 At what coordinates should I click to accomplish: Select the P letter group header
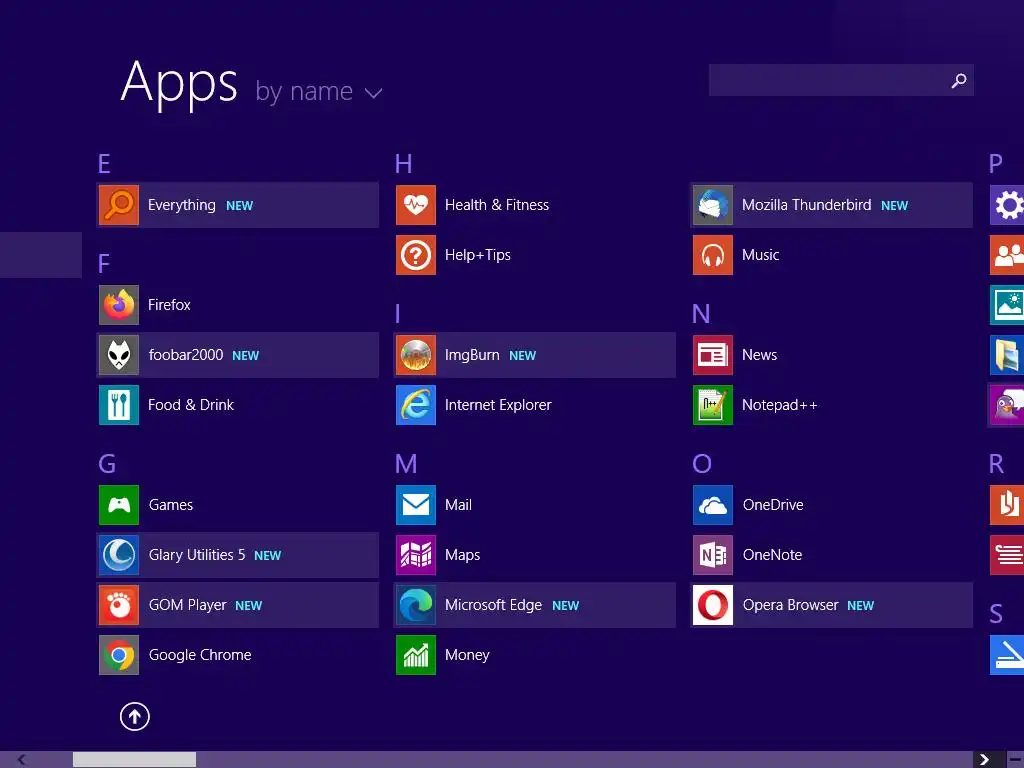[996, 164]
